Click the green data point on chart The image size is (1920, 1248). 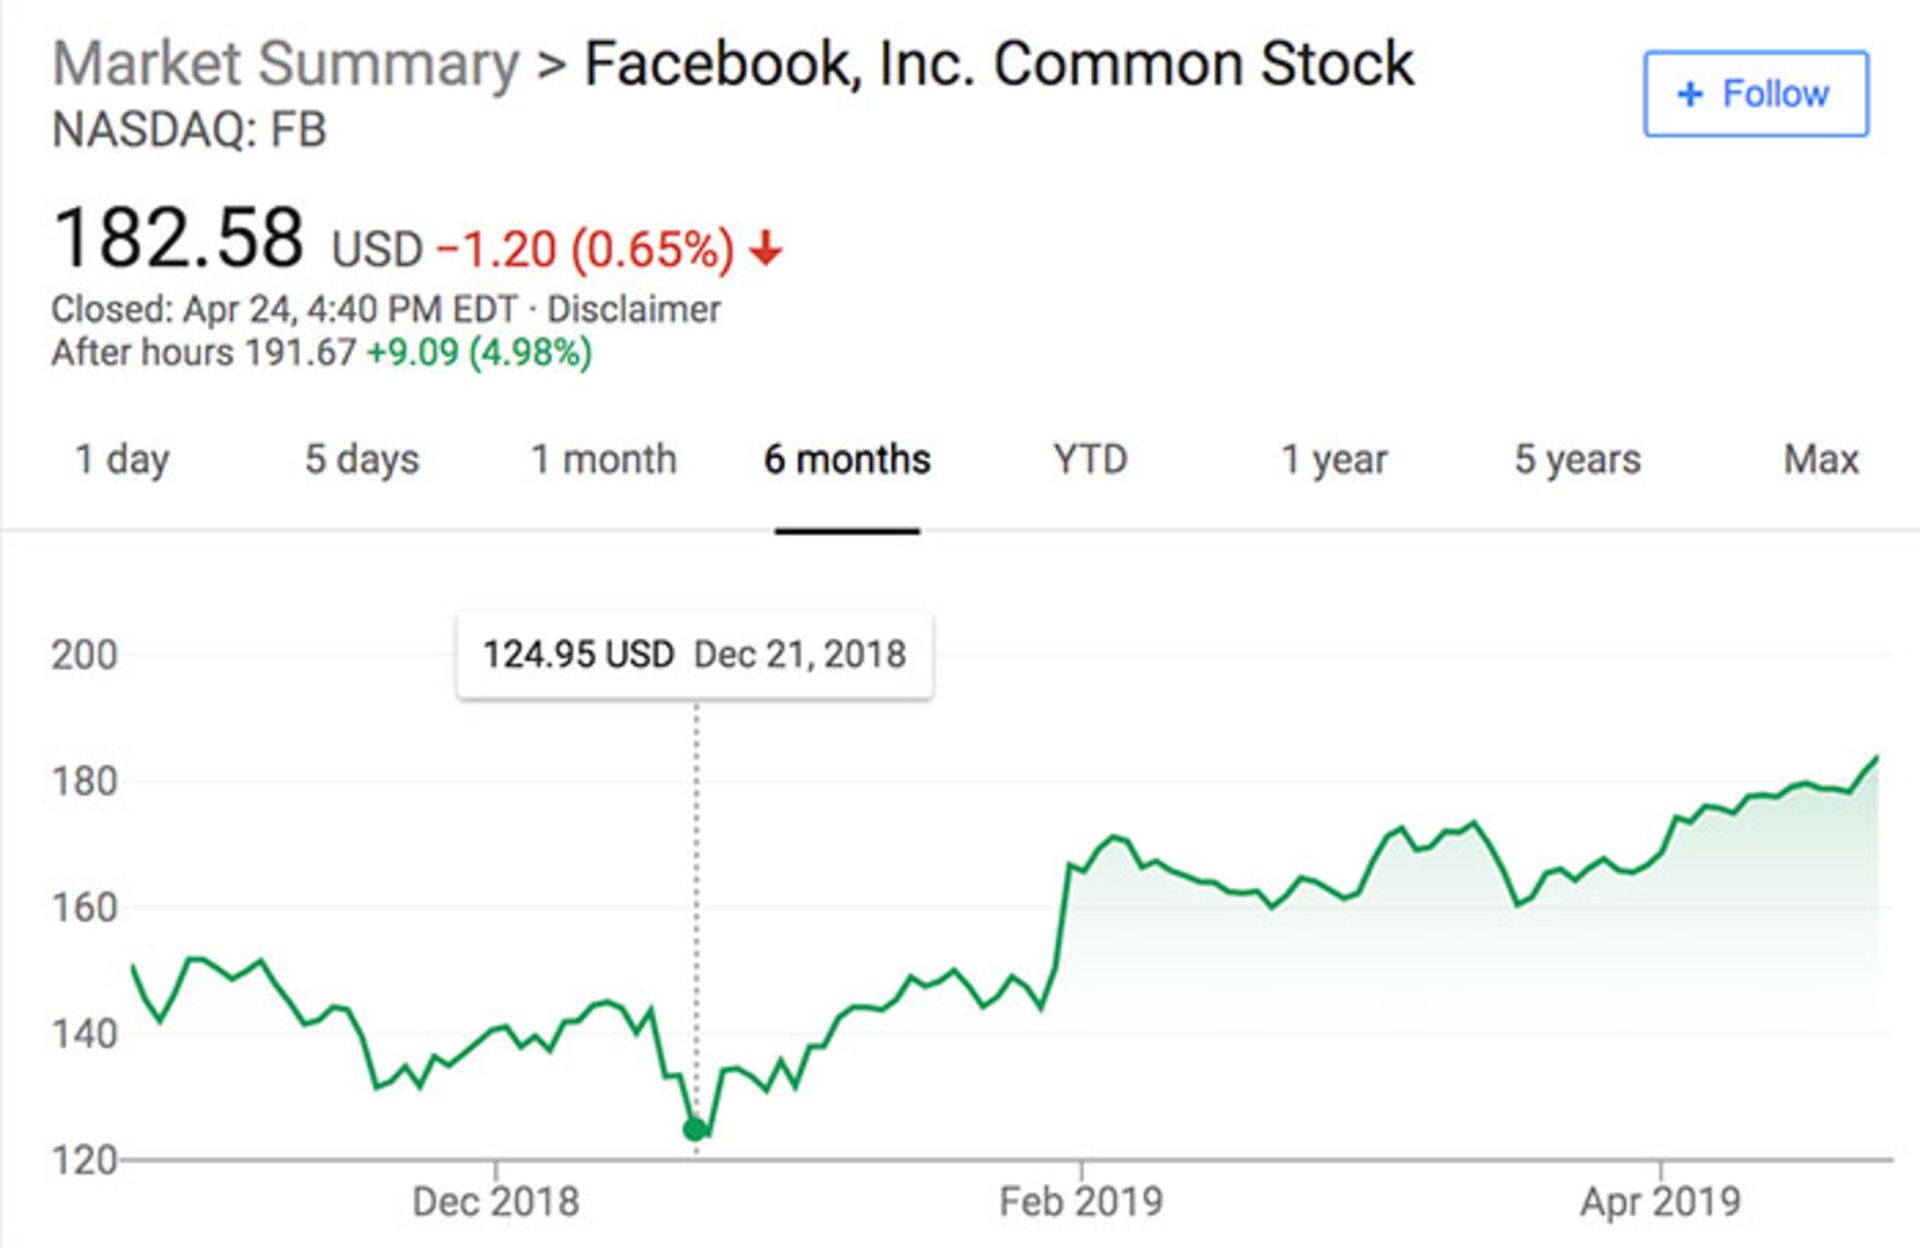(x=694, y=1130)
